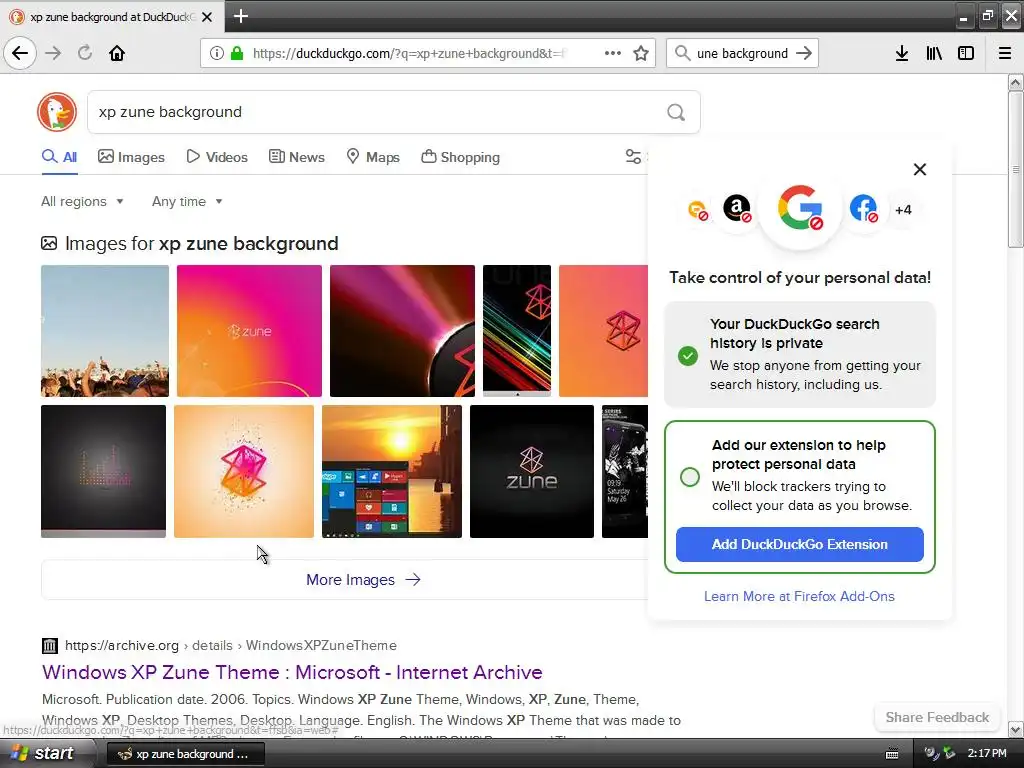Click the Facebook tracker icon in popup
This screenshot has width=1024, height=768.
(863, 209)
